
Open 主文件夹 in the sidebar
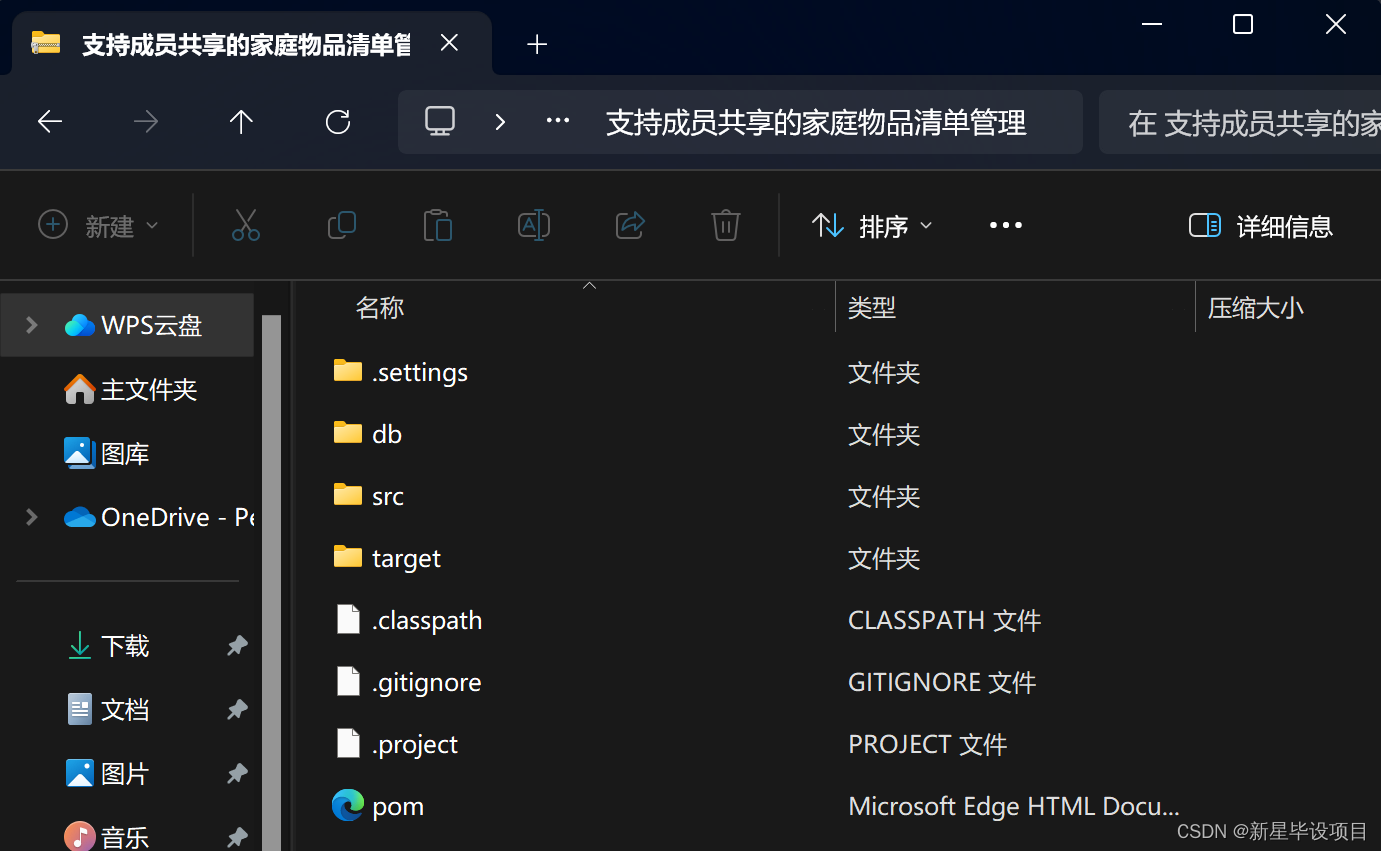coord(130,389)
